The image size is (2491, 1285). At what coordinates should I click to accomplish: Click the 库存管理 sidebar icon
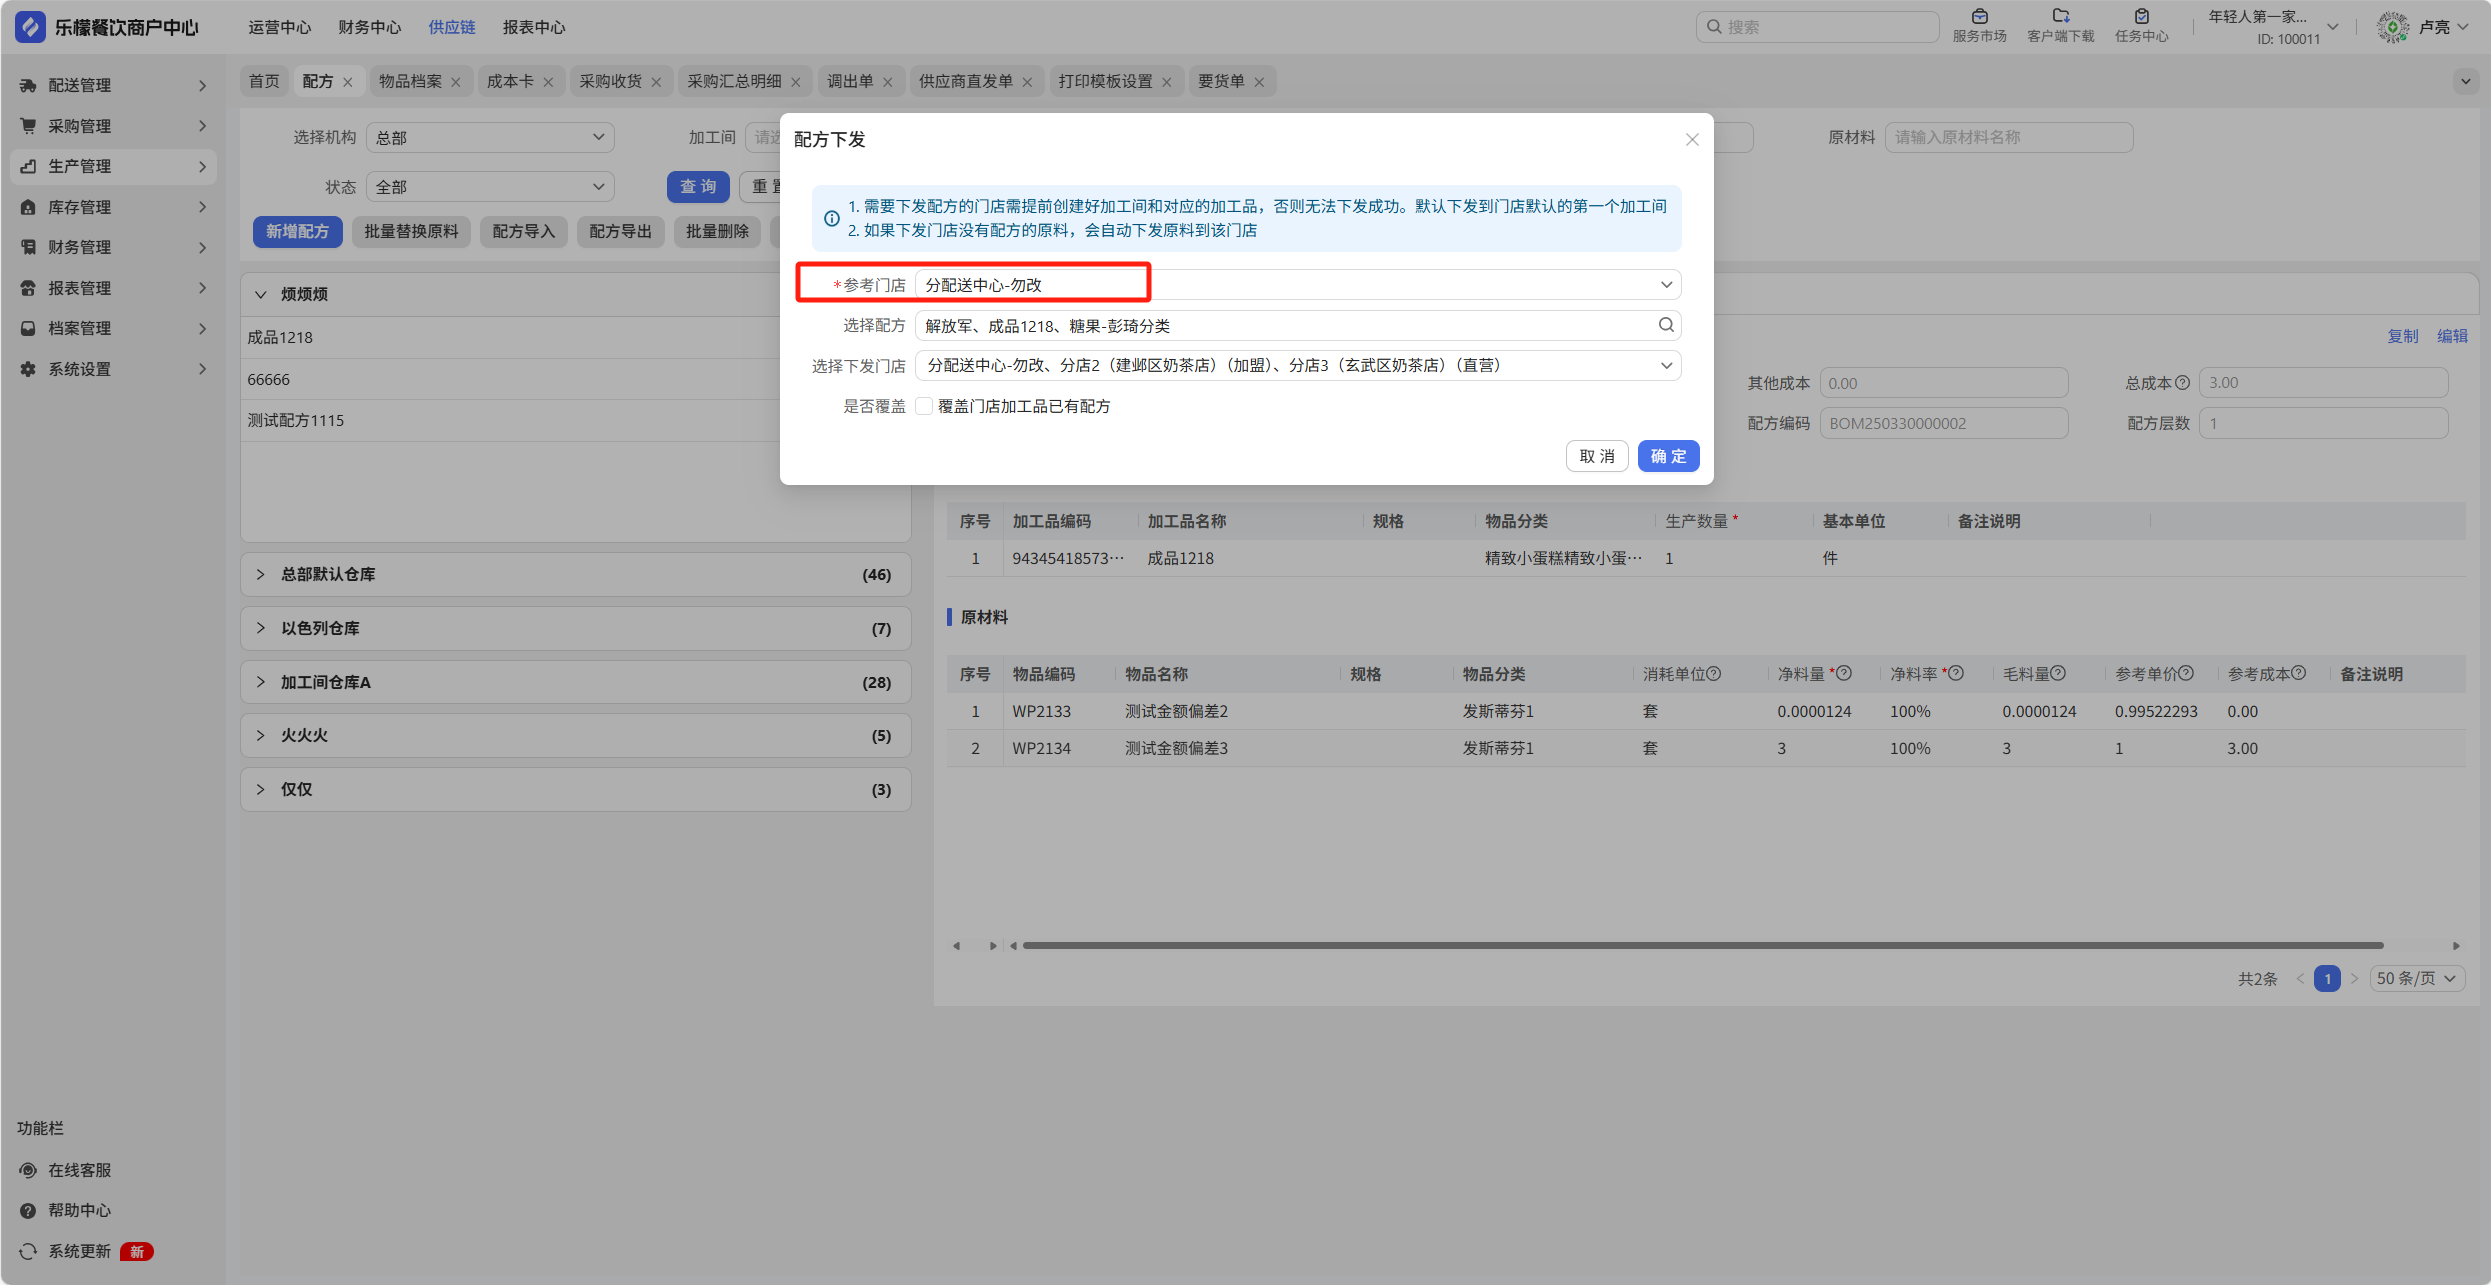click(28, 207)
